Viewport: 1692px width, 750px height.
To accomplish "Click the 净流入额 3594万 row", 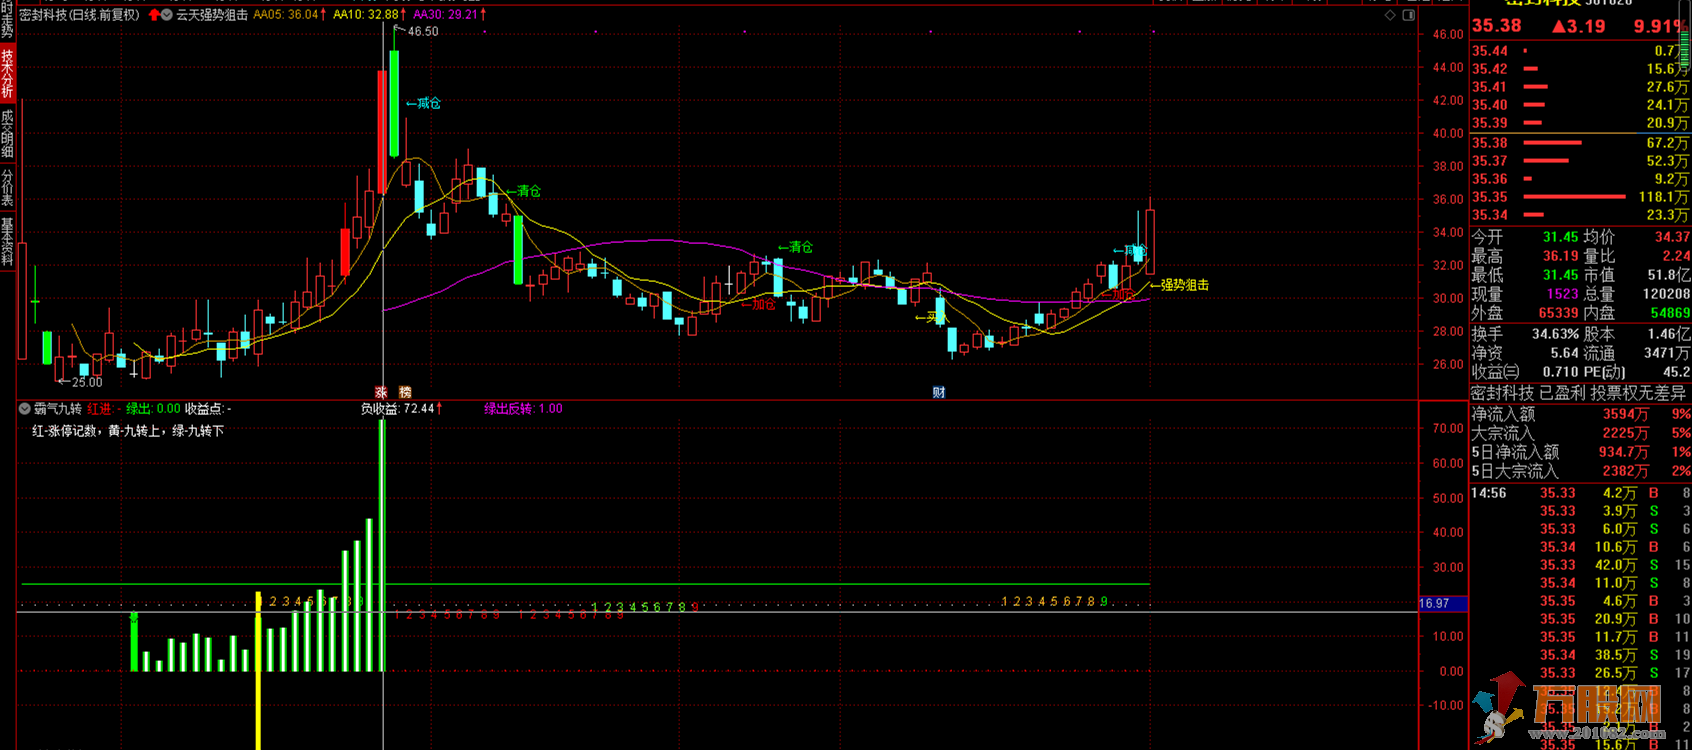I will tap(1580, 414).
